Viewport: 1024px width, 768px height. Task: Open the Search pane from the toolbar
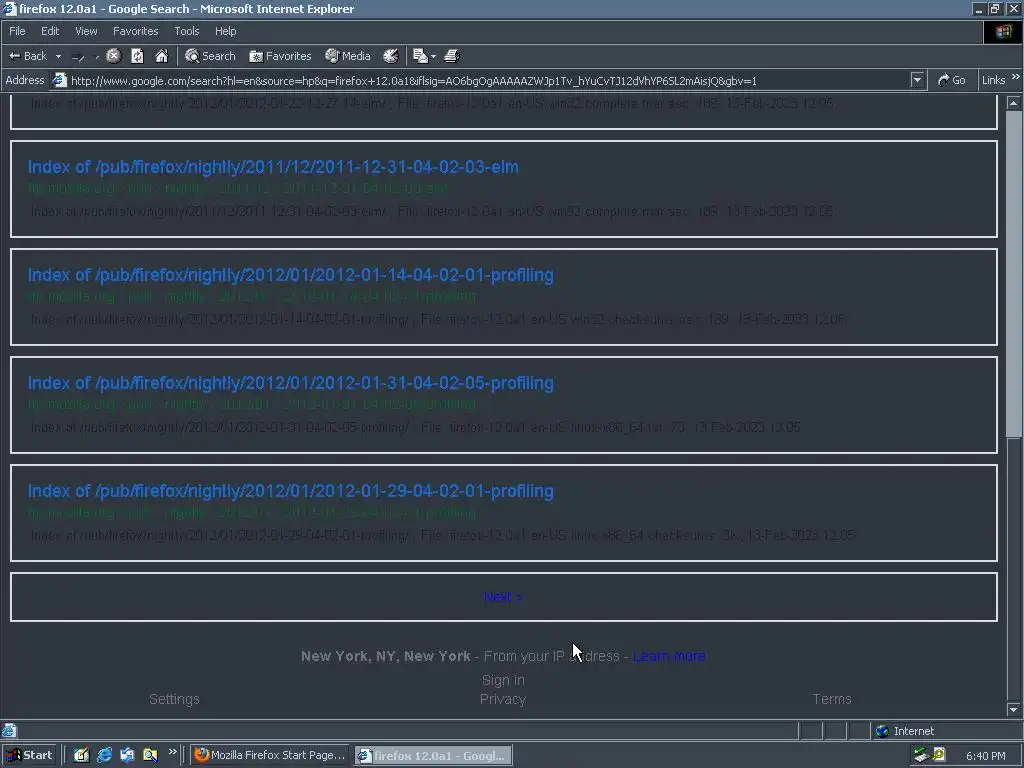(210, 56)
